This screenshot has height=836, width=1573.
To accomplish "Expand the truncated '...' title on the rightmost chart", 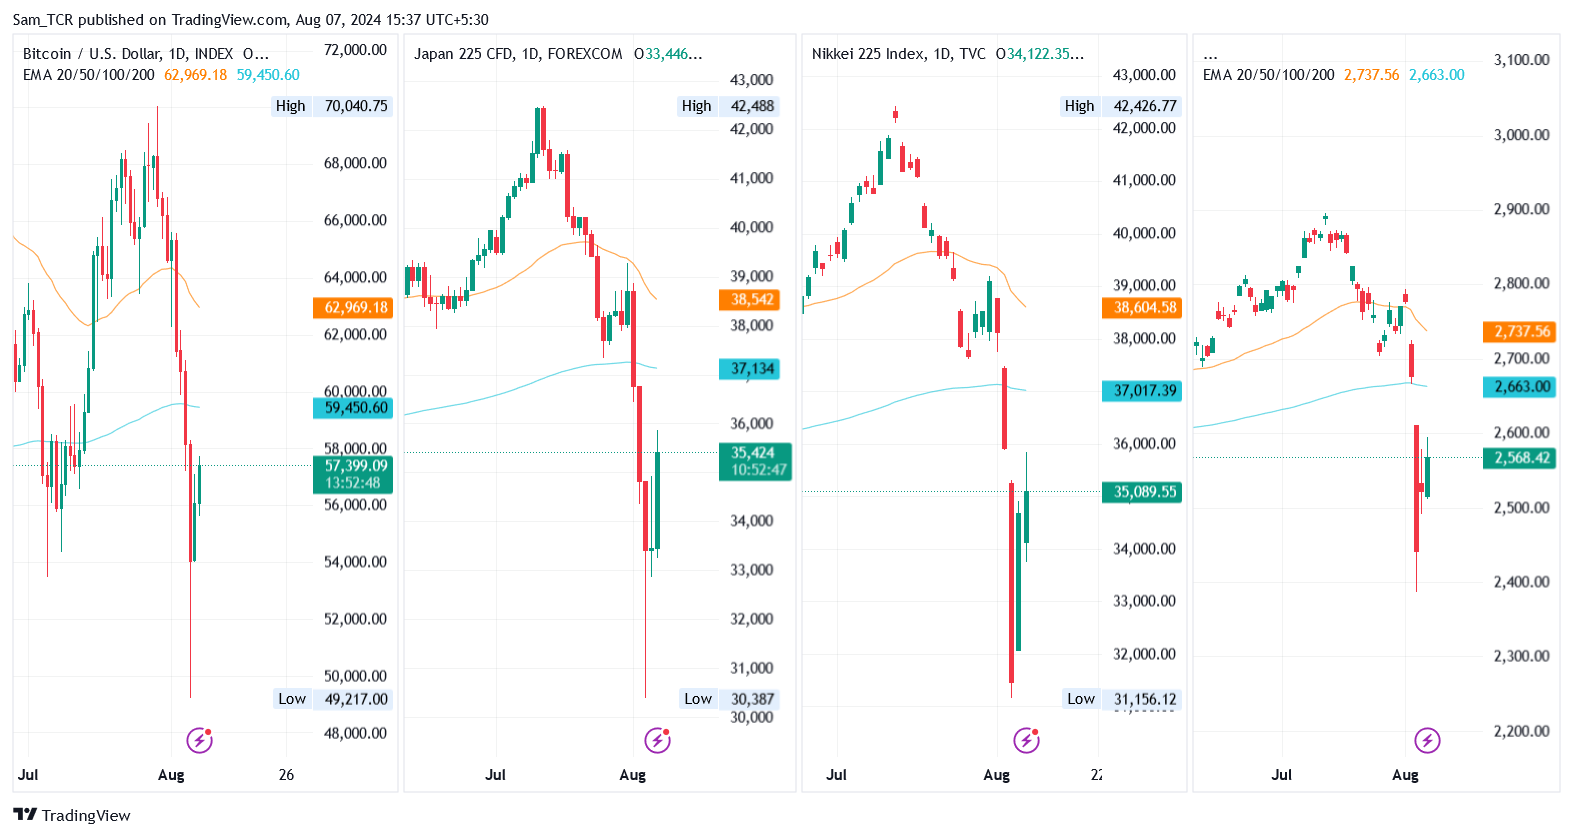I will (x=1210, y=54).
